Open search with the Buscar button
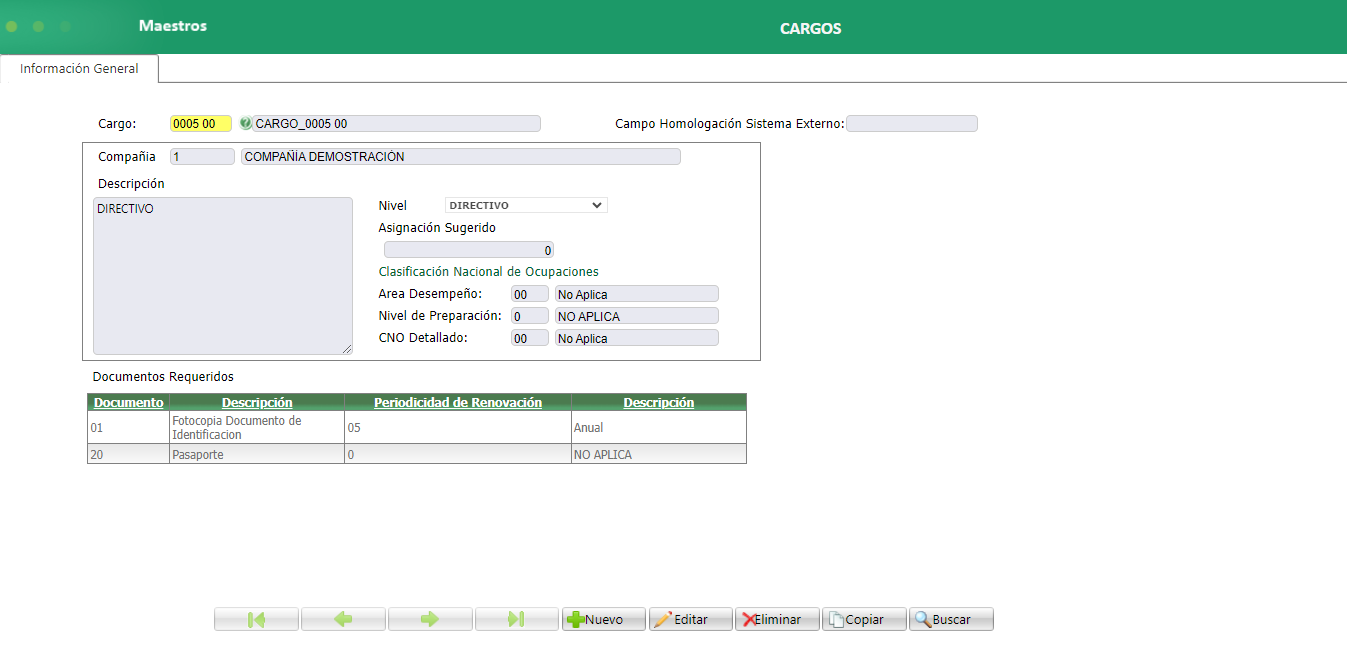The height and width of the screenshot is (652, 1347). point(951,619)
